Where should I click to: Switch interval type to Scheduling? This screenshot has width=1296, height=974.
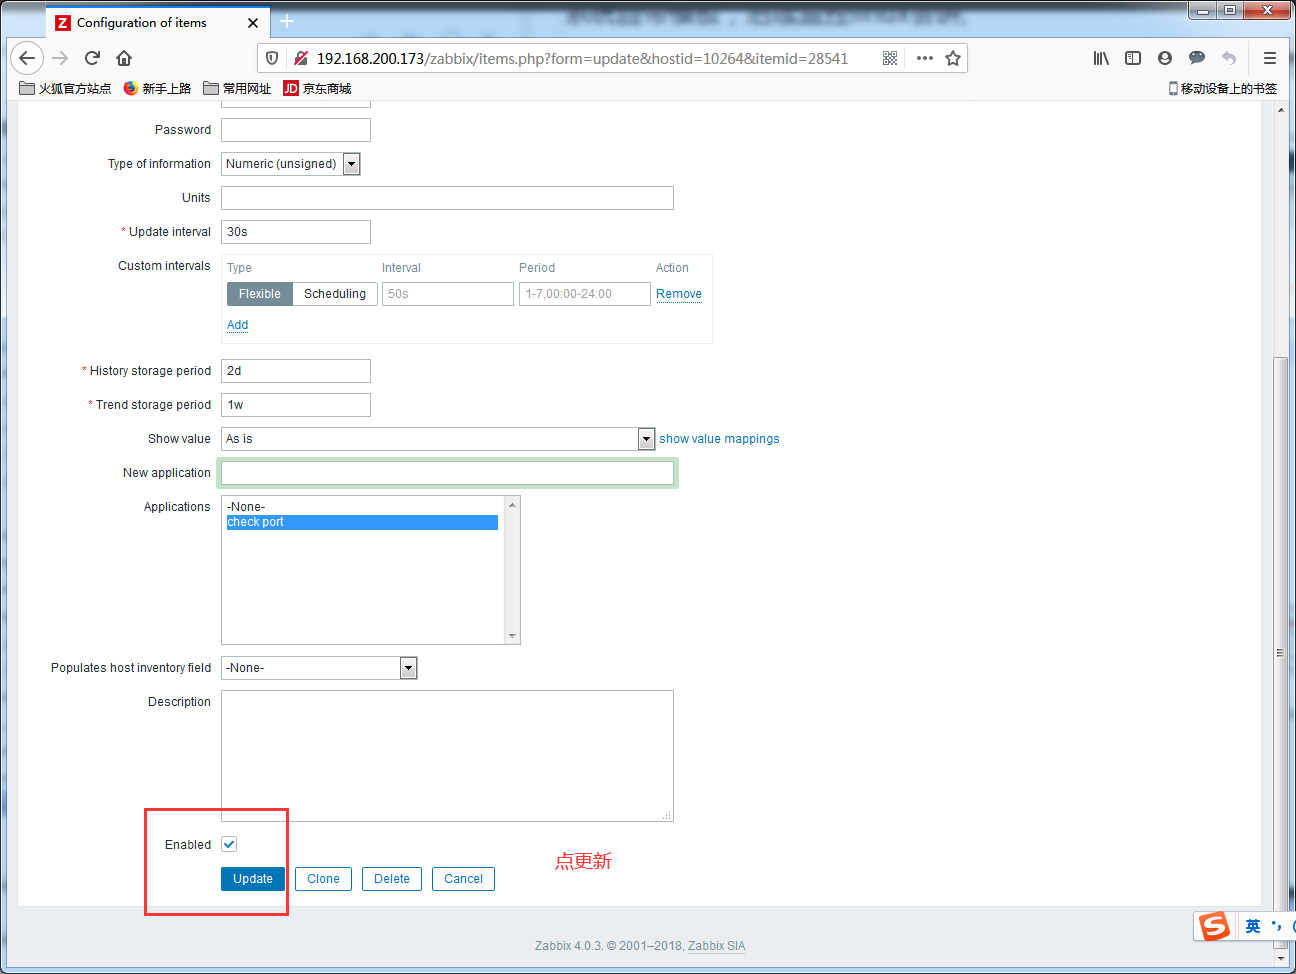click(335, 294)
